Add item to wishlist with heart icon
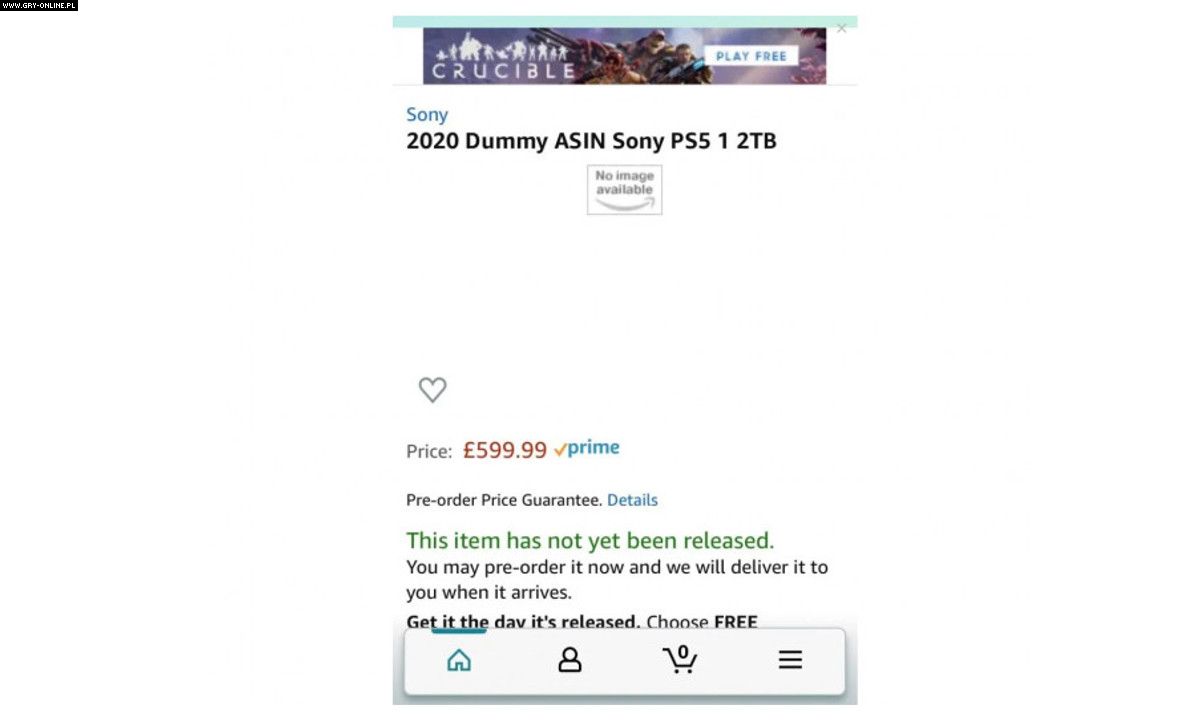 pos(432,390)
